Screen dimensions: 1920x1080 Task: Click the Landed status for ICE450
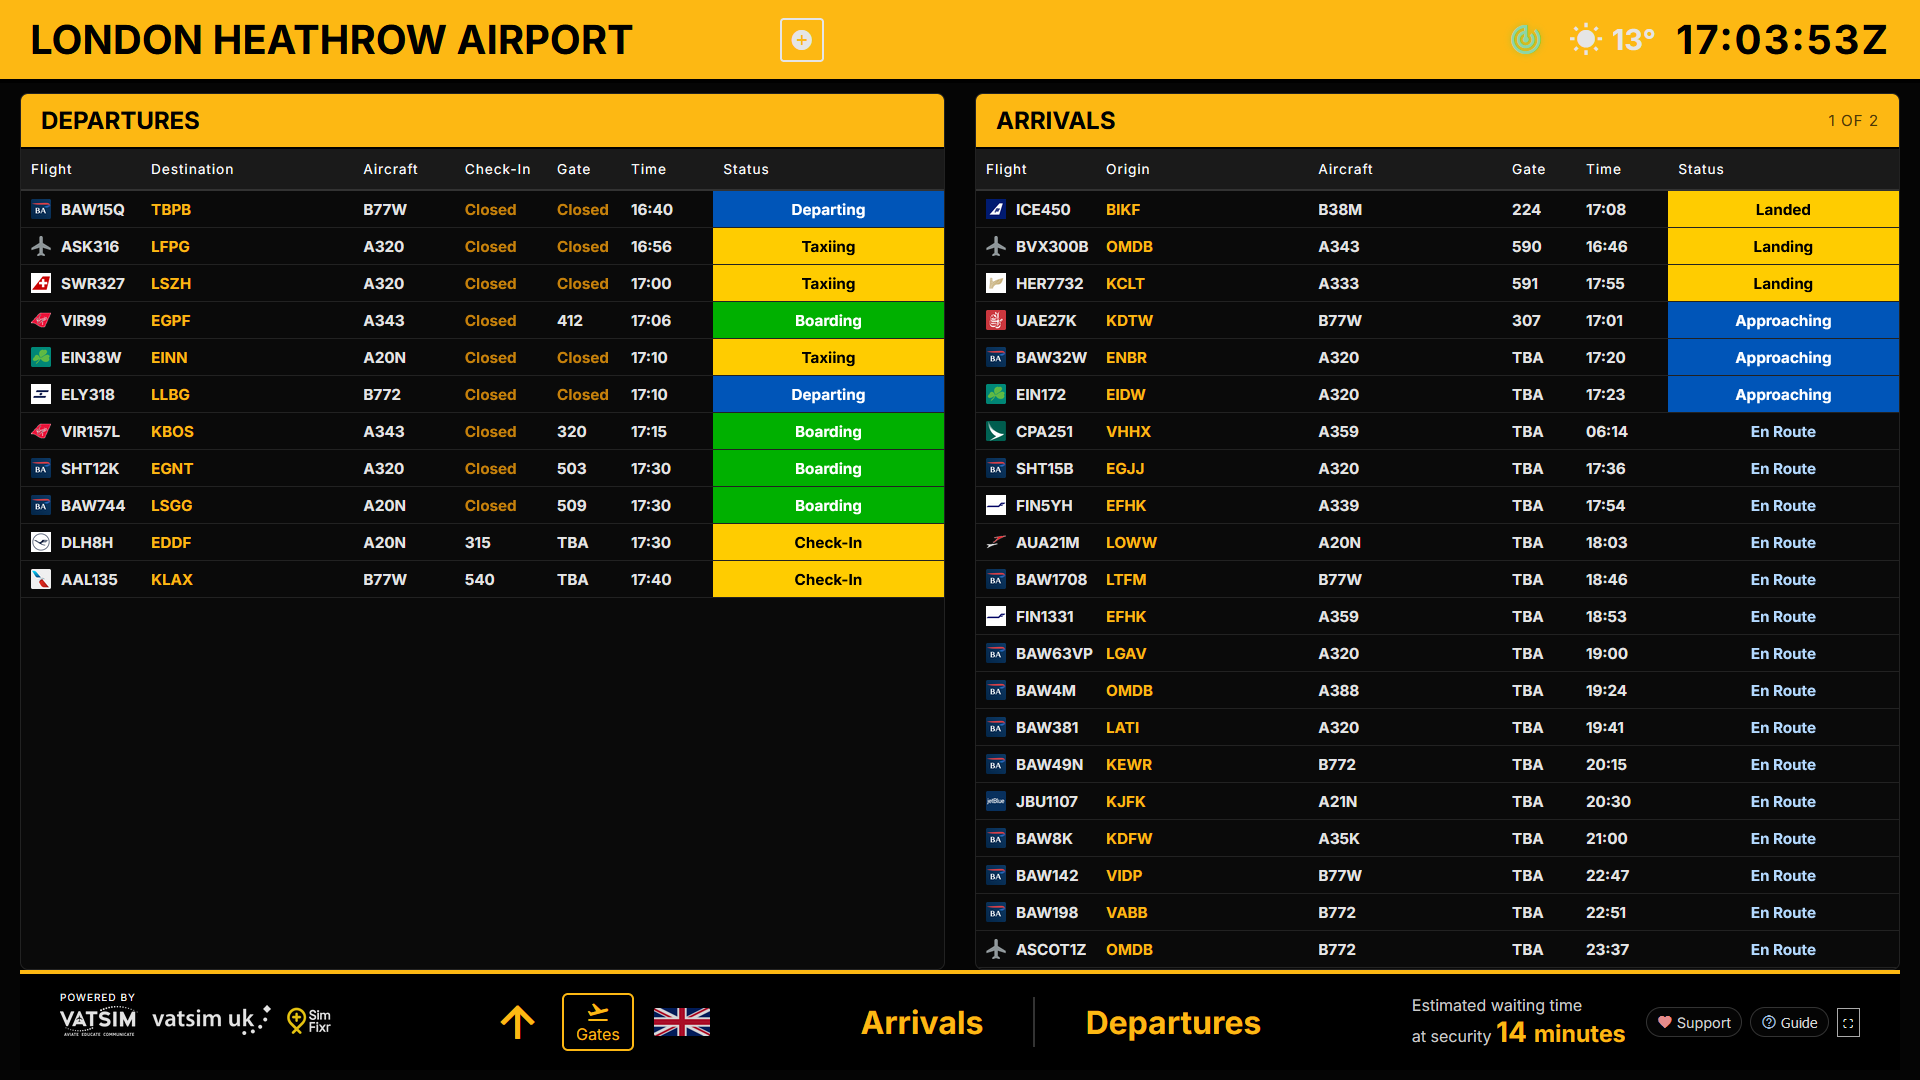tap(1783, 210)
